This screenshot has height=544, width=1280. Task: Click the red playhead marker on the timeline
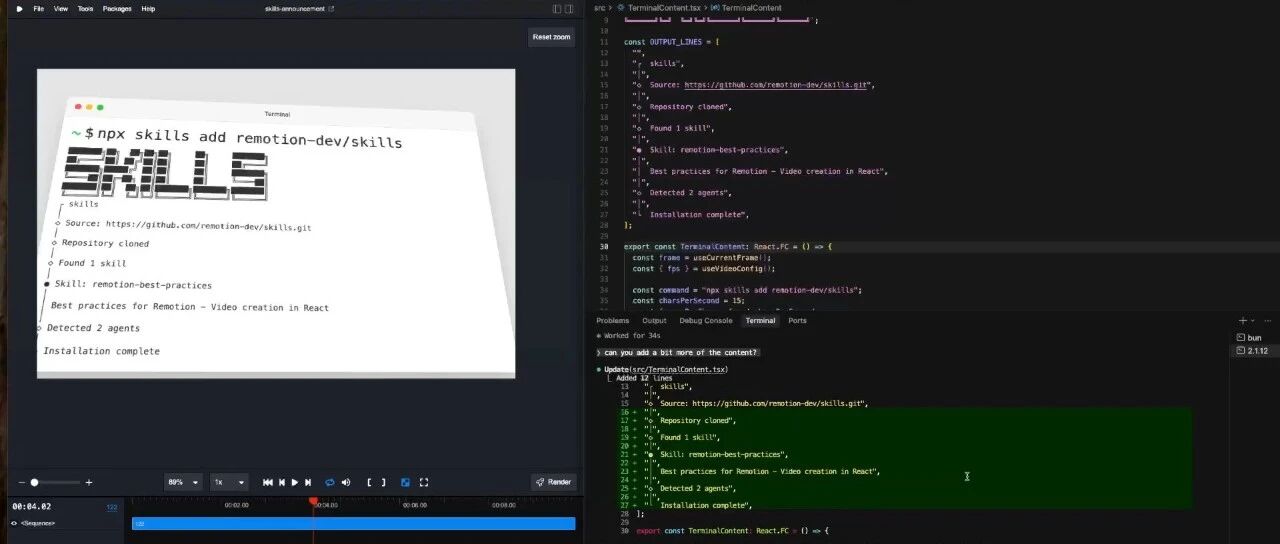pos(313,501)
